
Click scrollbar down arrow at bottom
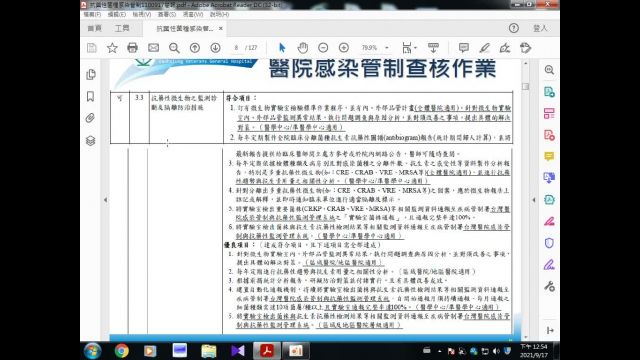(x=525, y=337)
